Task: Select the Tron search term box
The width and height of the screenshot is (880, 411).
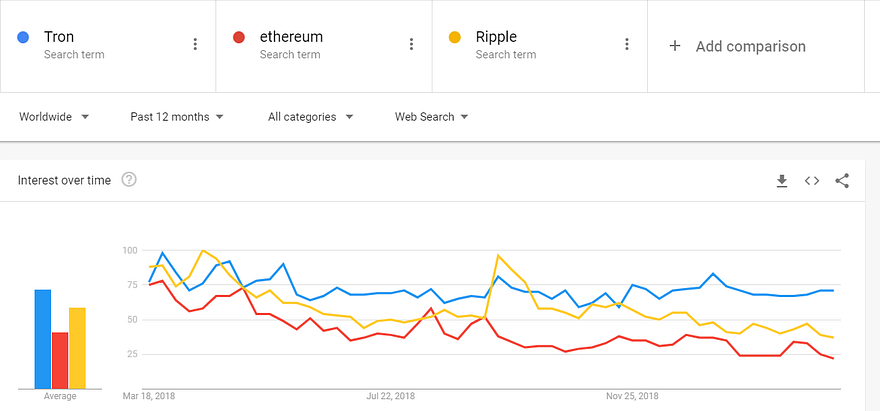Action: (100, 45)
